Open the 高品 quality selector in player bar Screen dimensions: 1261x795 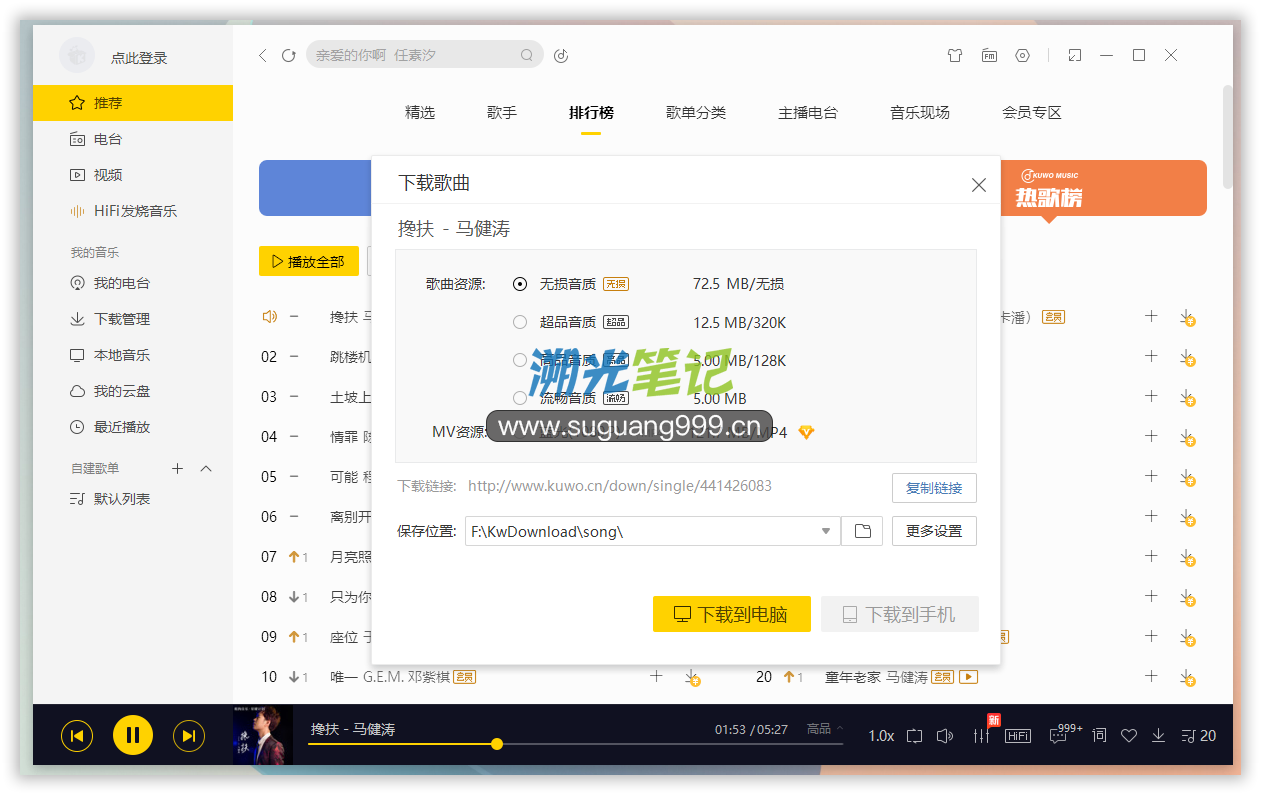click(825, 728)
